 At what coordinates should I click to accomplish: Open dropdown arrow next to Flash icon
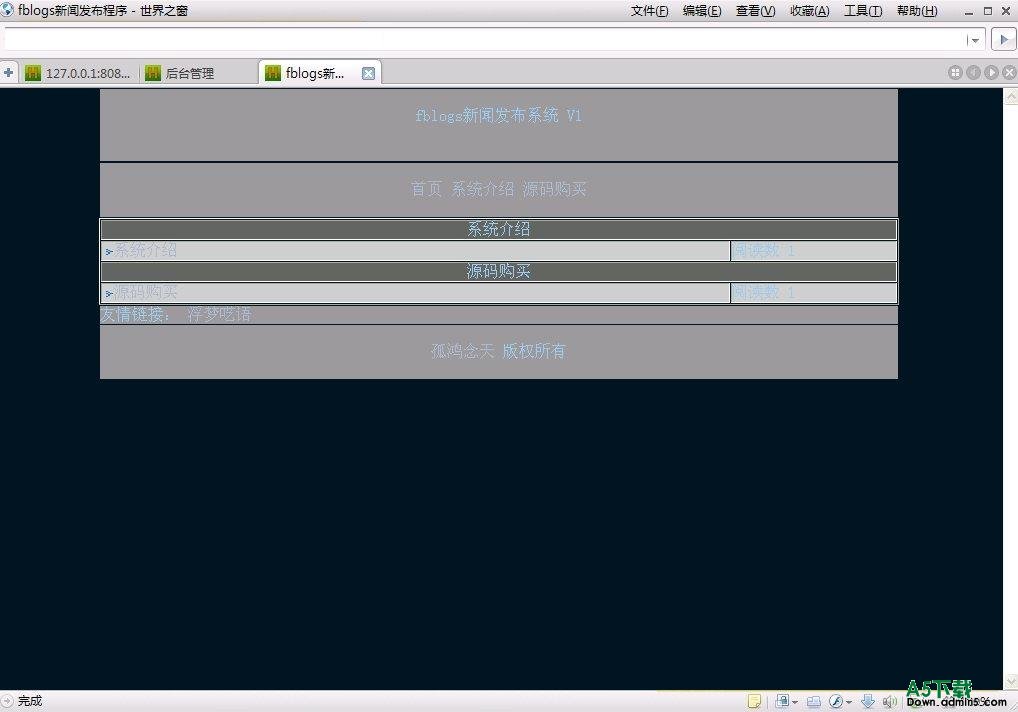849,702
